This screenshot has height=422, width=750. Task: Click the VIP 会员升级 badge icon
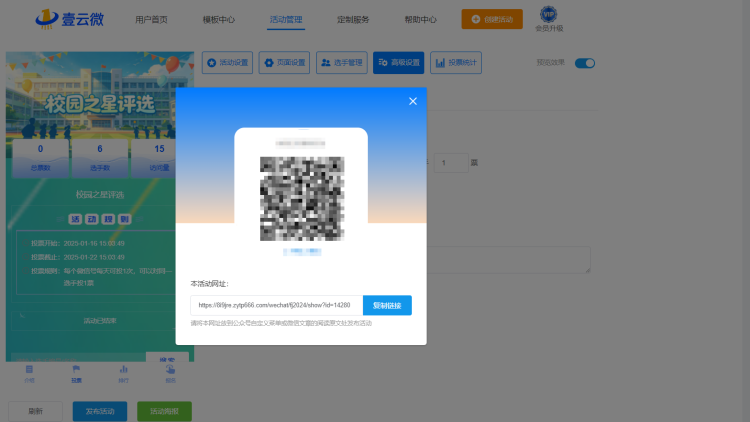(x=549, y=14)
